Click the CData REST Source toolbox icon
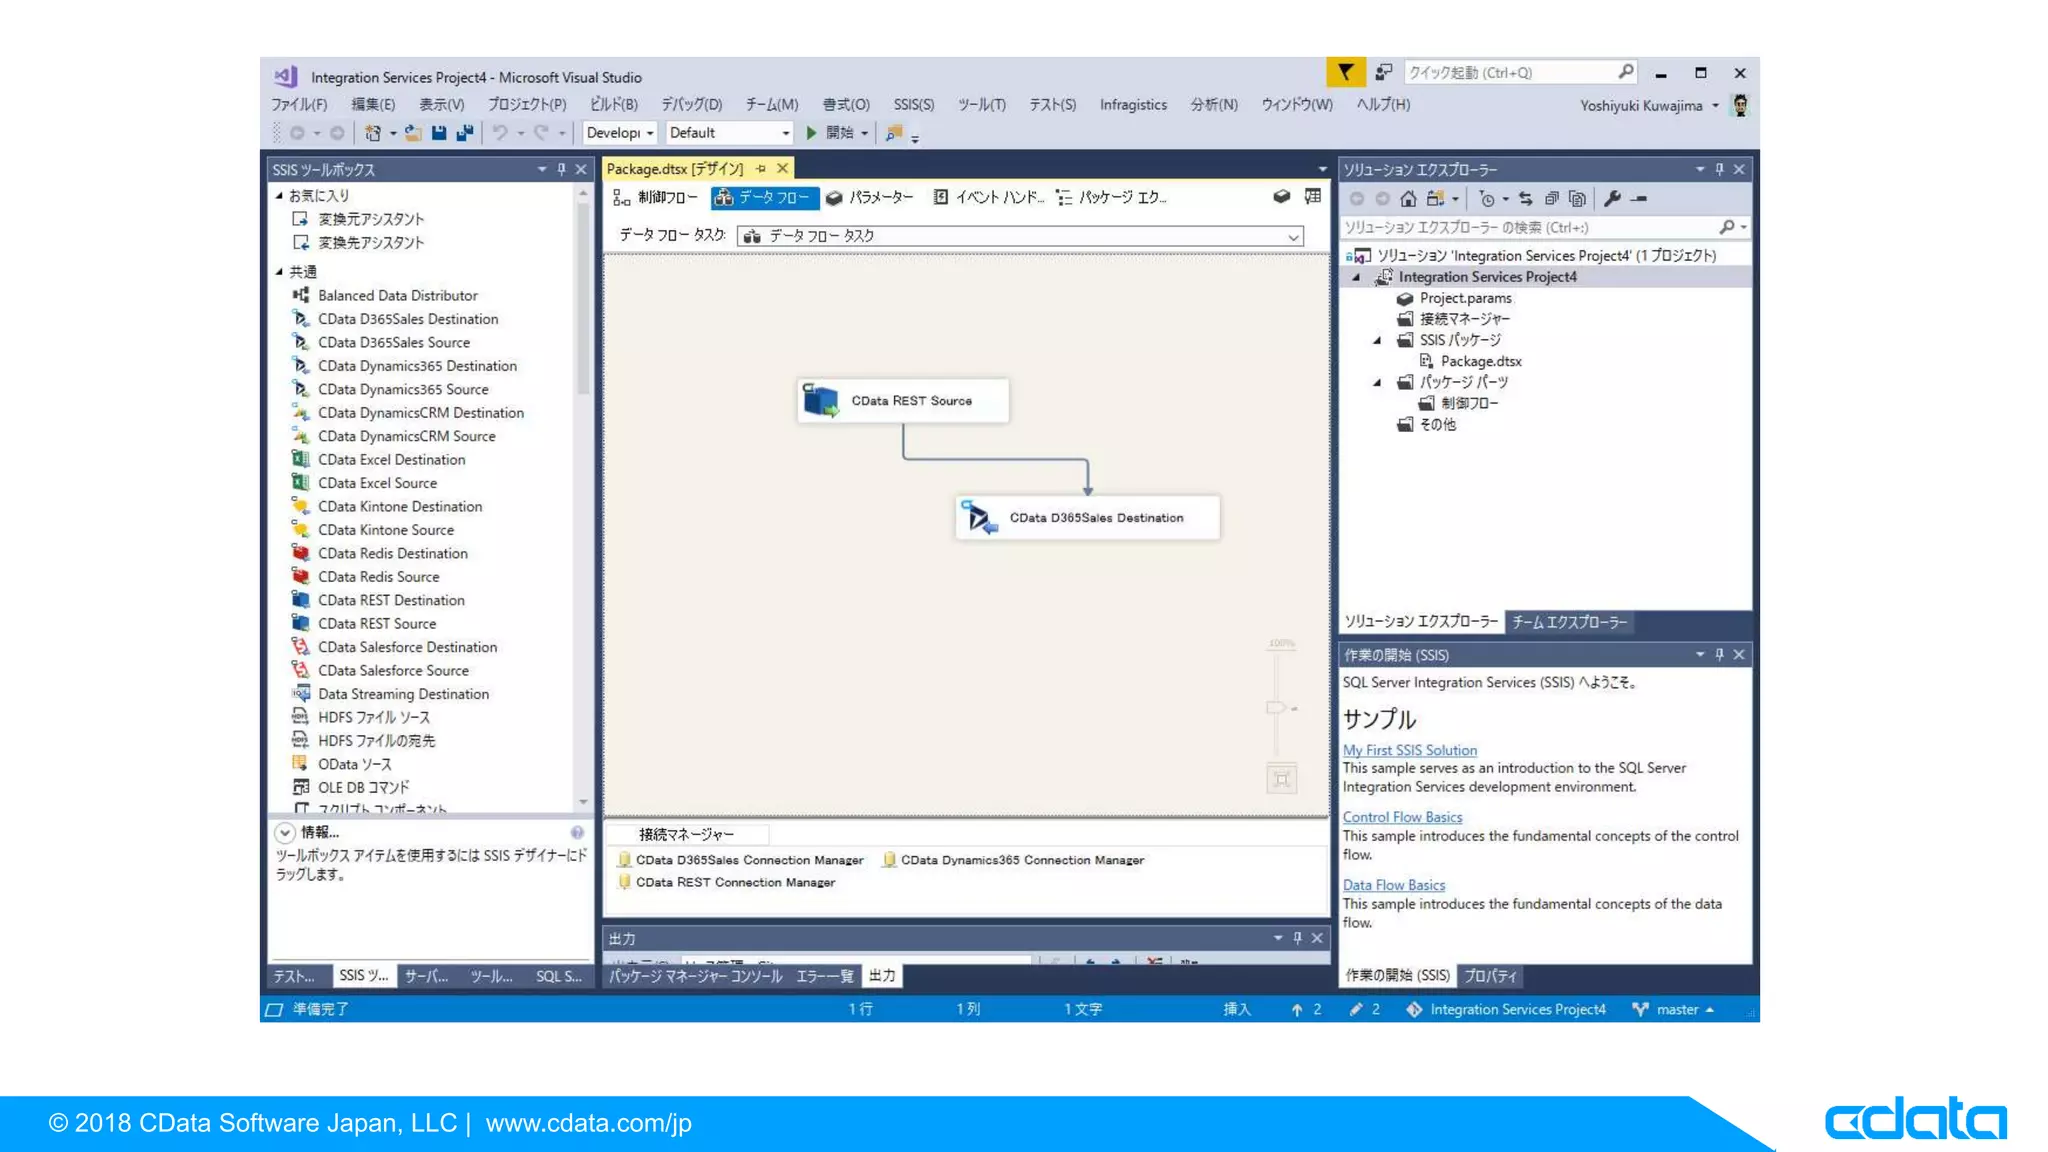 pos(300,623)
